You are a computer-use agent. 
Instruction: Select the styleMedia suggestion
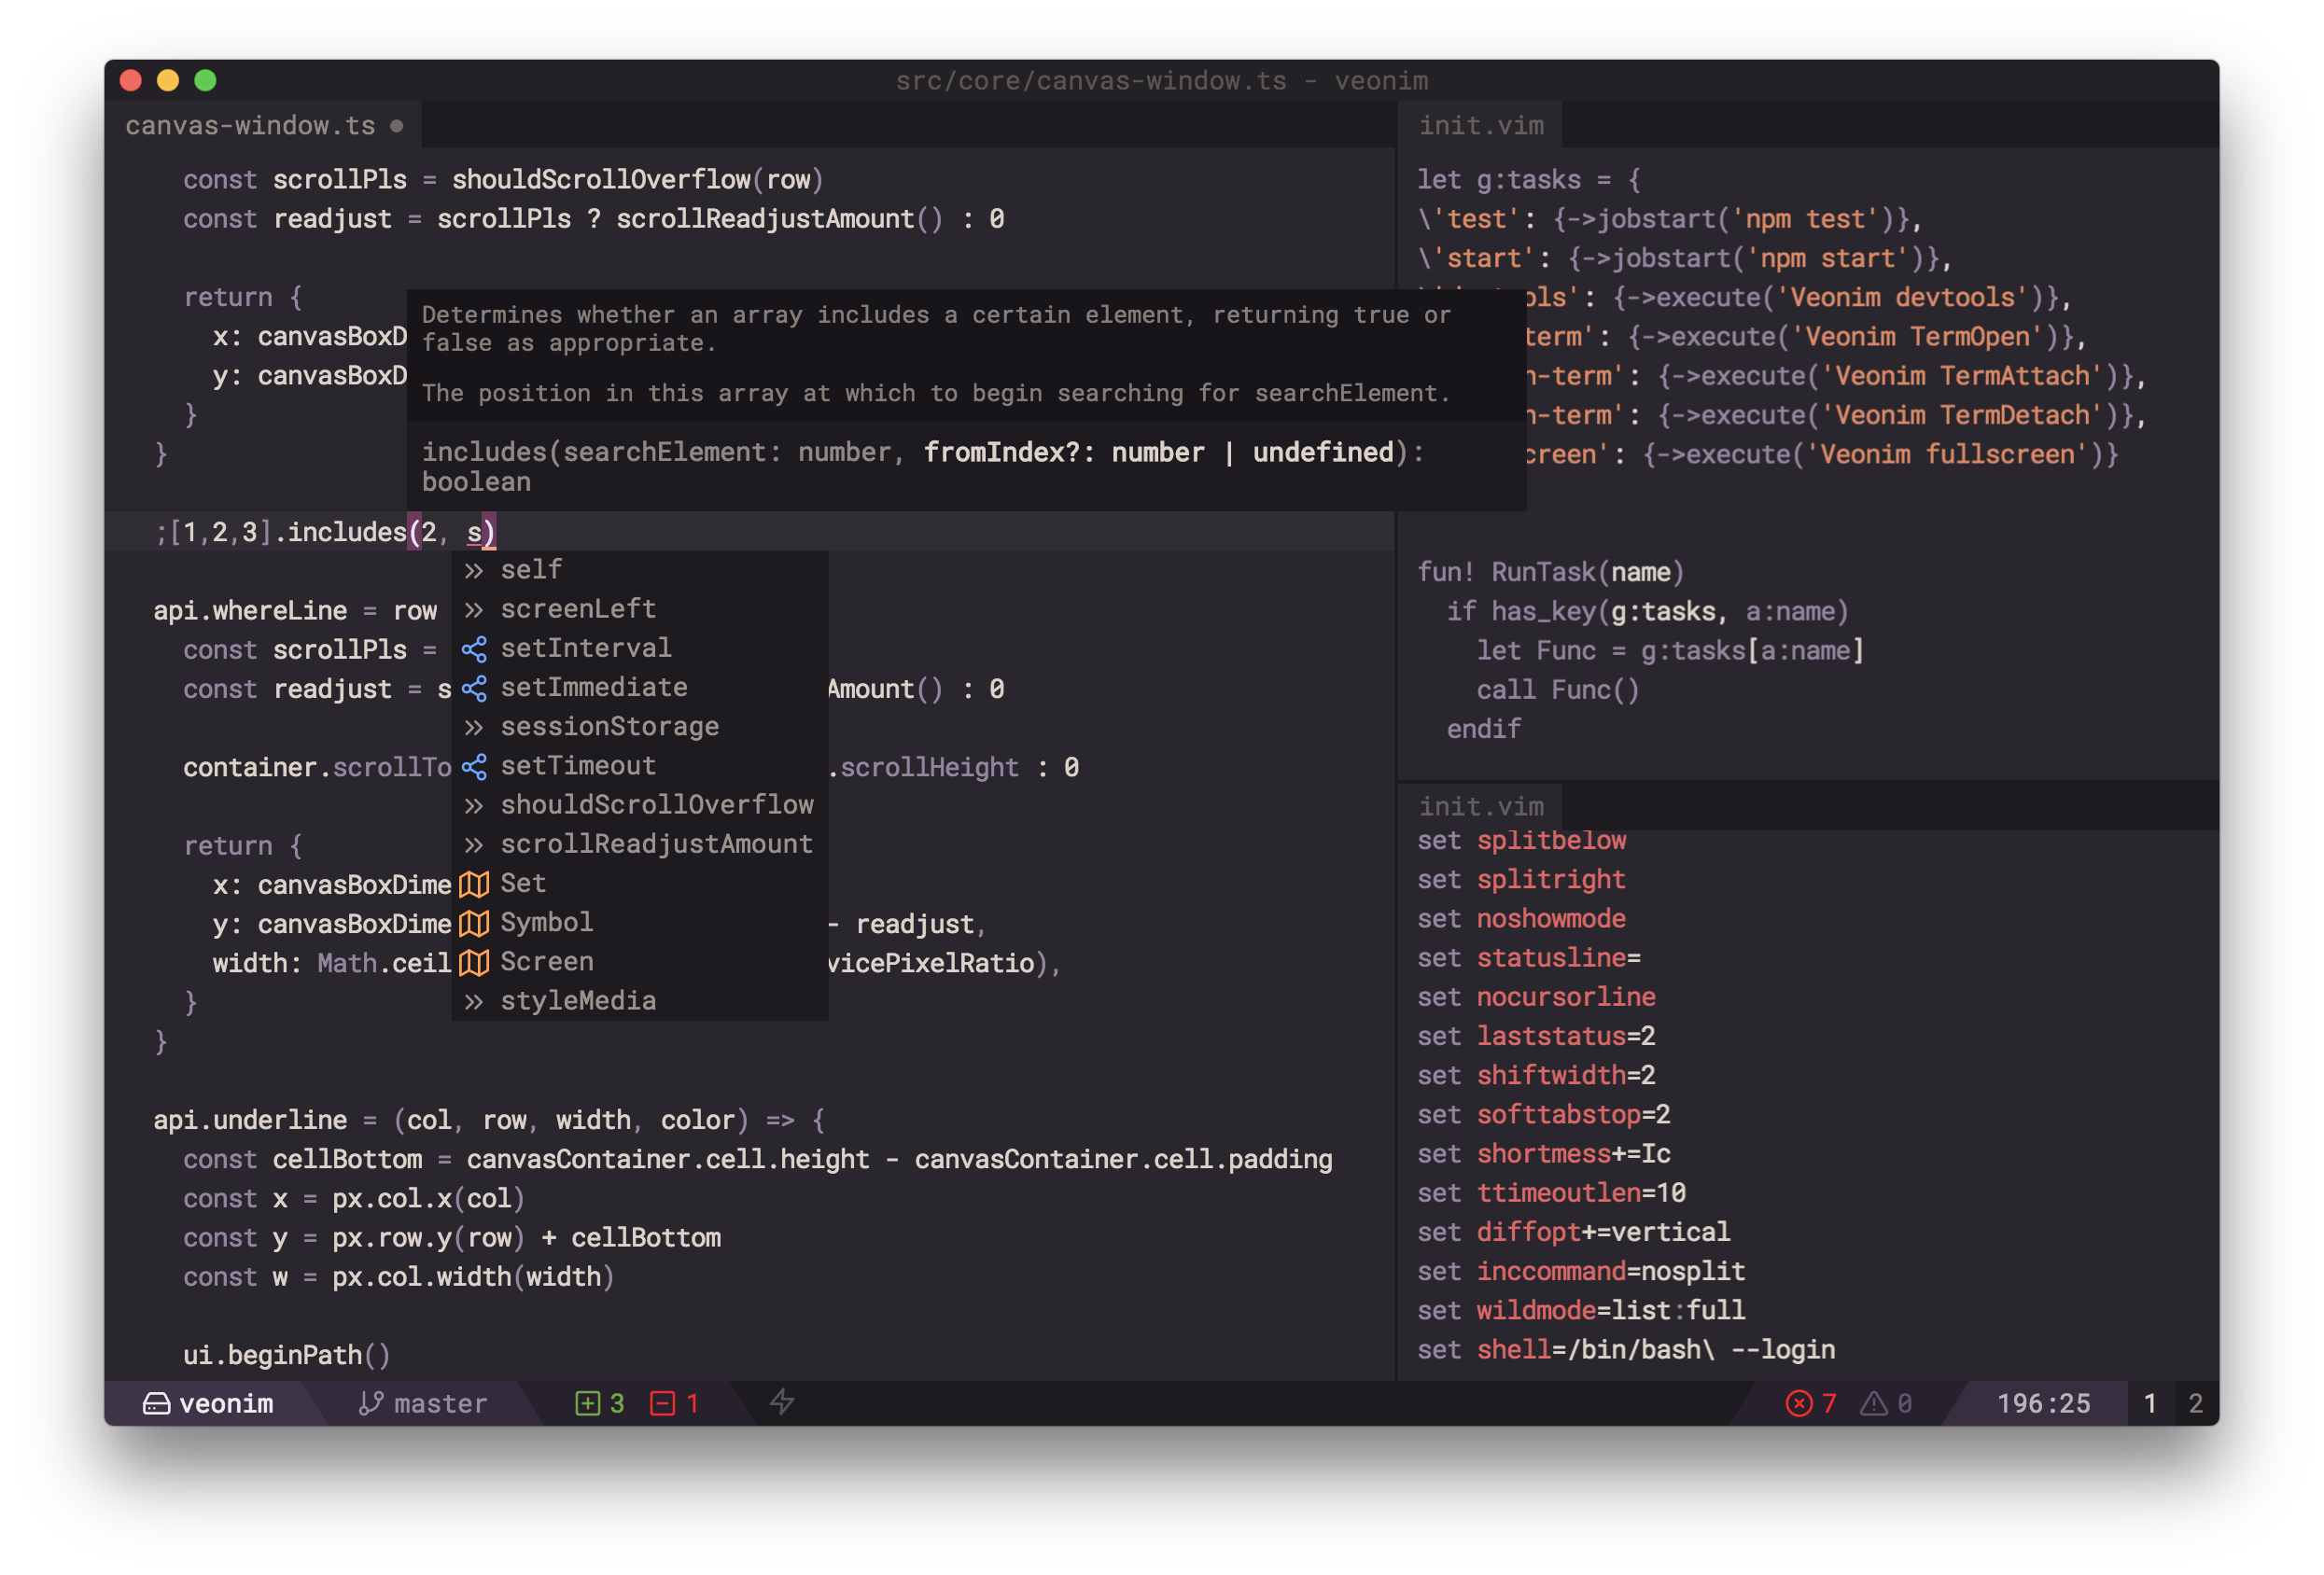tap(578, 1001)
